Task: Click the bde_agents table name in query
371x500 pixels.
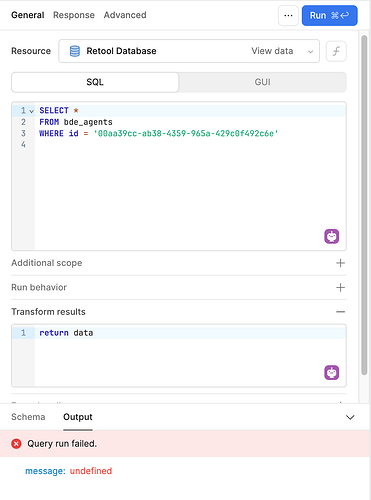Action: click(88, 122)
